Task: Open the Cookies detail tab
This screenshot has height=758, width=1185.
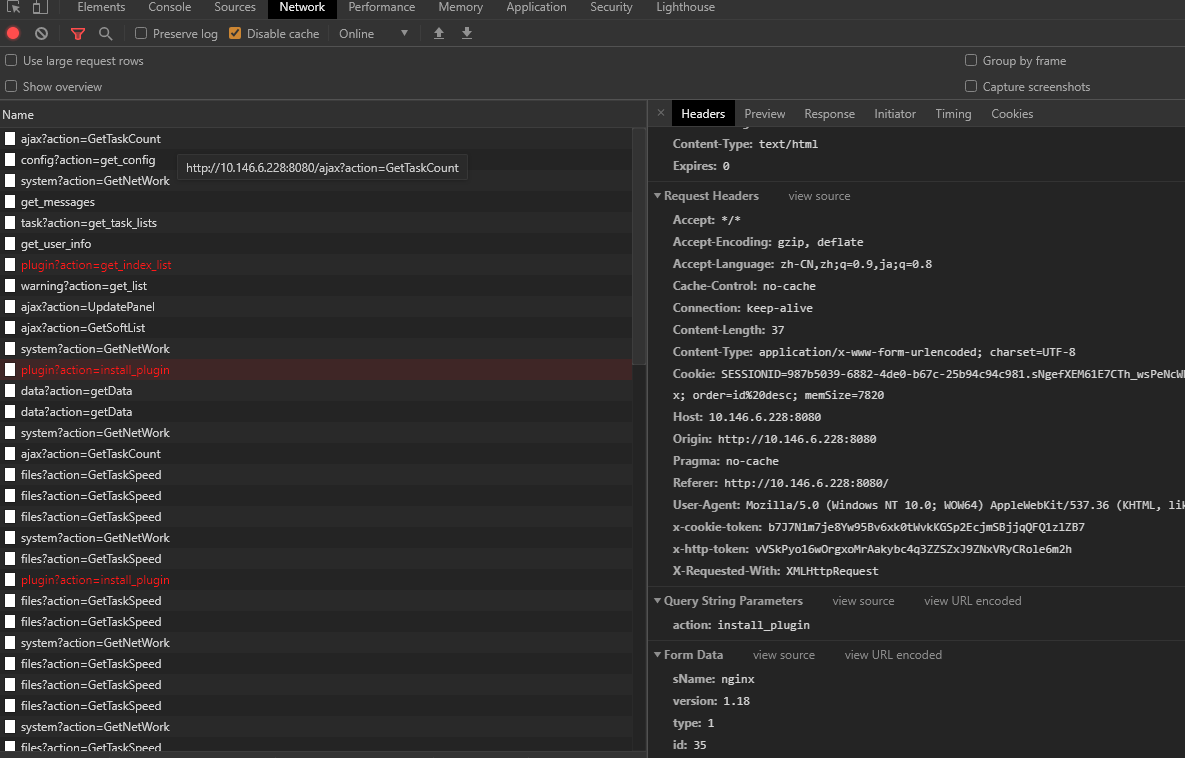Action: (1012, 113)
